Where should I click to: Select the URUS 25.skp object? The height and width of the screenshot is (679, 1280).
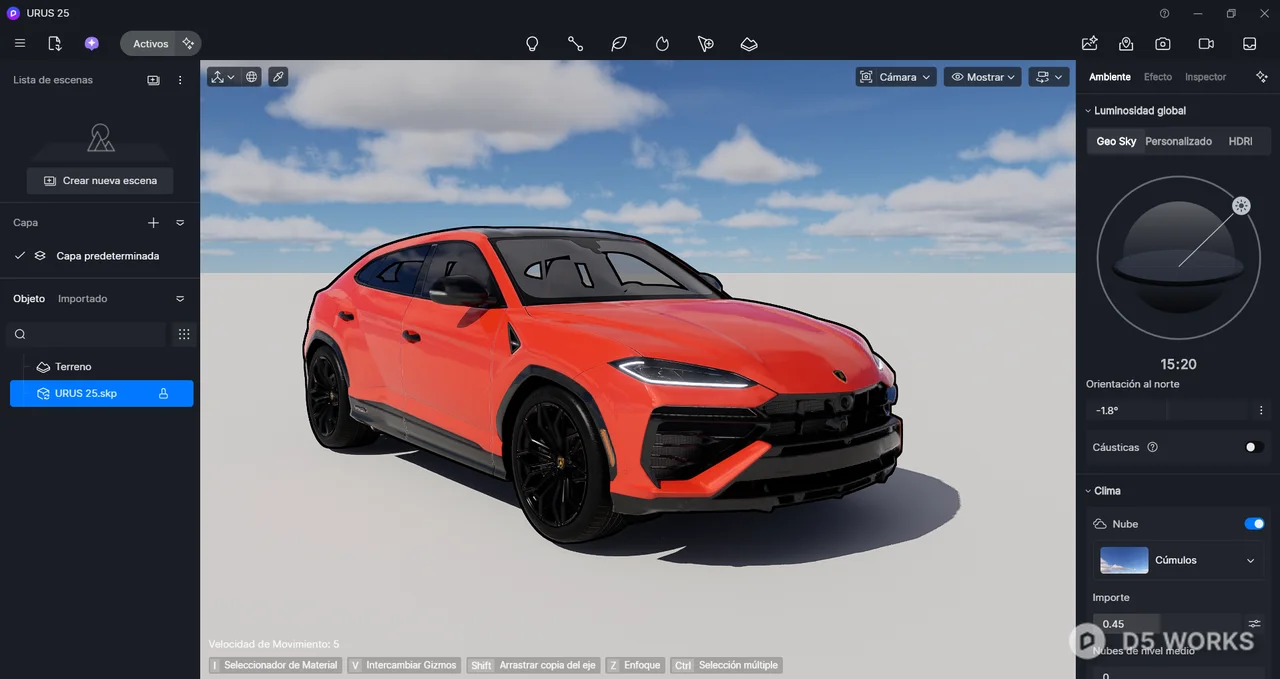click(100, 393)
